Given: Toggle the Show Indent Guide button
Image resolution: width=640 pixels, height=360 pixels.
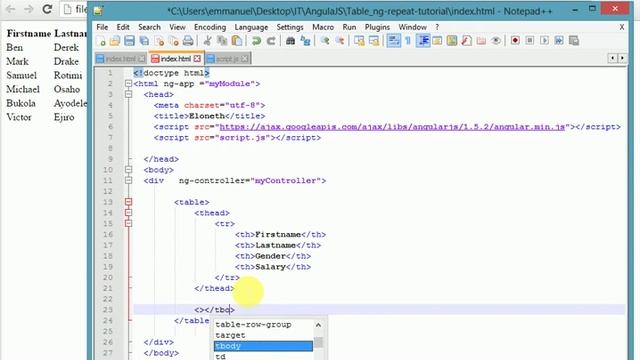Looking at the screenshot, I should pos(423,41).
